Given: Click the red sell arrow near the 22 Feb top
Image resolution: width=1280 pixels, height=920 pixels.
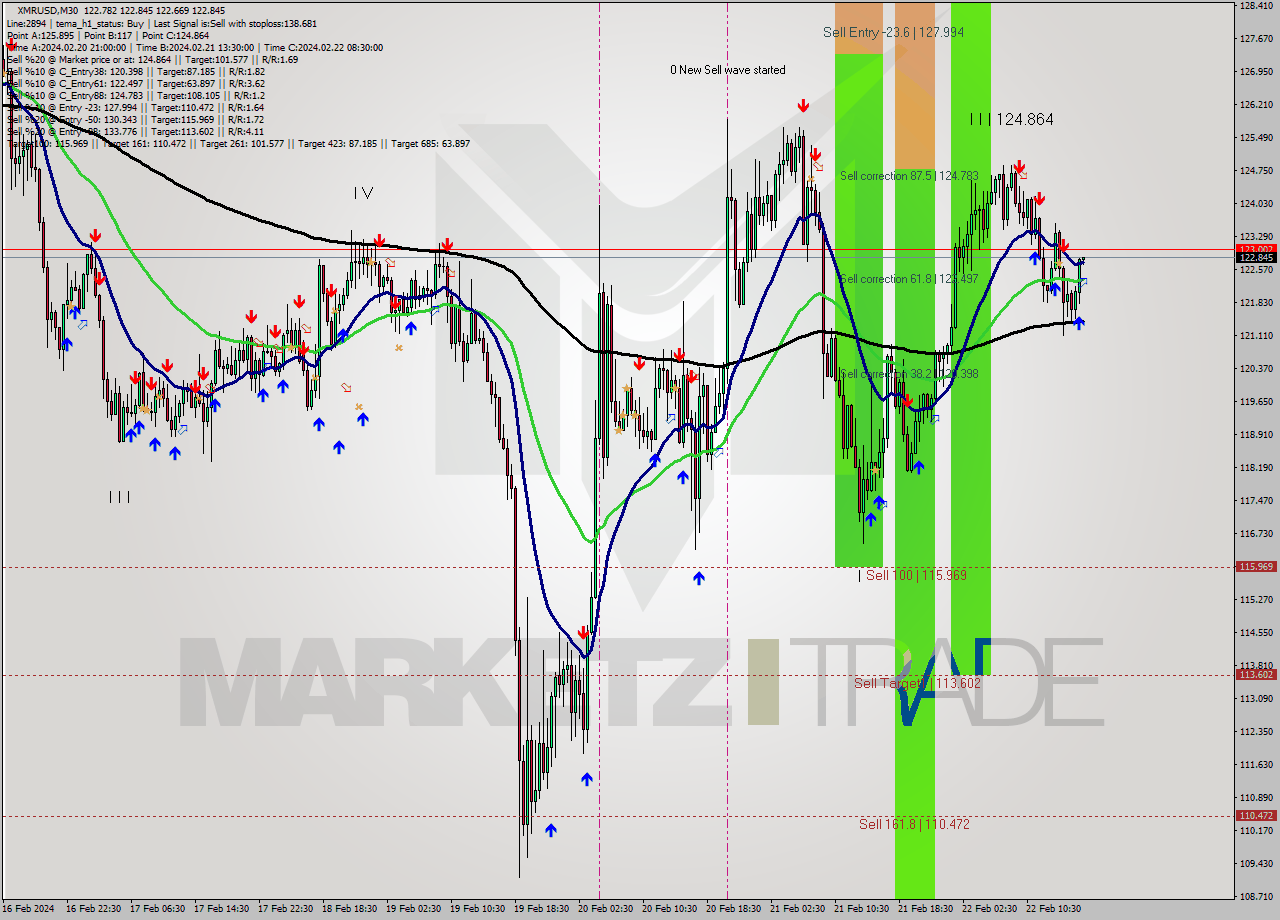Looking at the screenshot, I should coord(1020,167).
